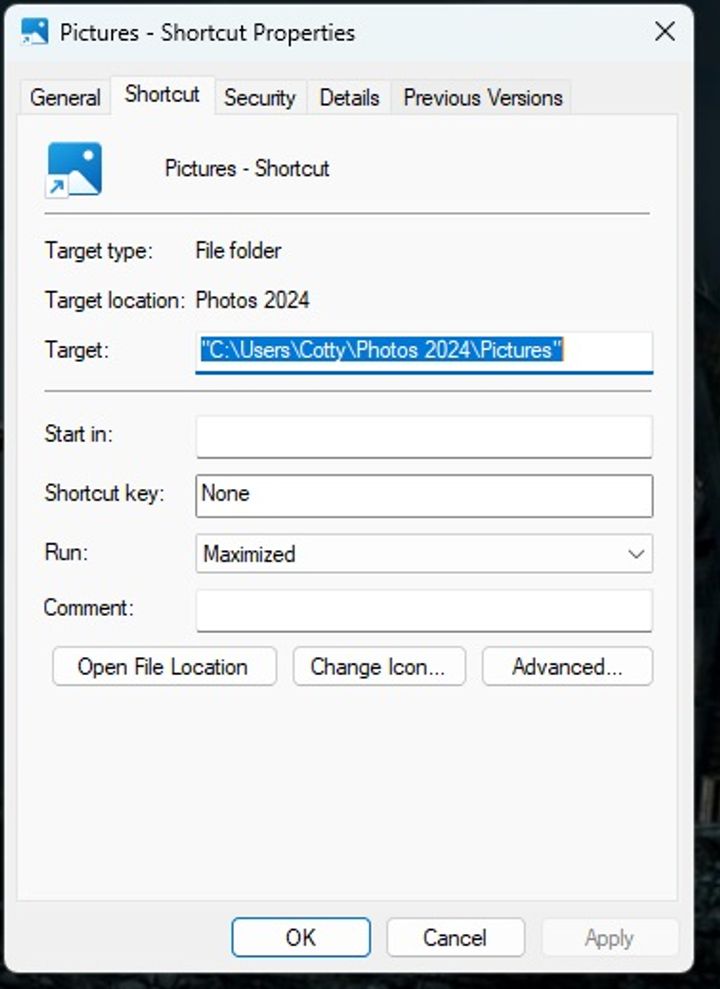Close the Shortcut Properties dialog
The image size is (720, 989).
(665, 32)
